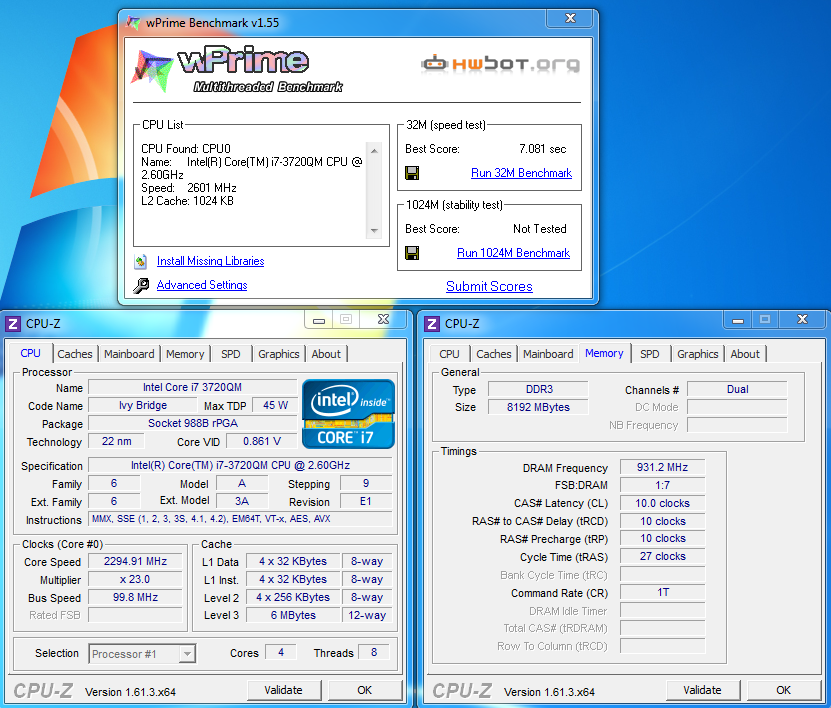Run the 1024M Benchmark
831x708 pixels.
click(x=514, y=253)
